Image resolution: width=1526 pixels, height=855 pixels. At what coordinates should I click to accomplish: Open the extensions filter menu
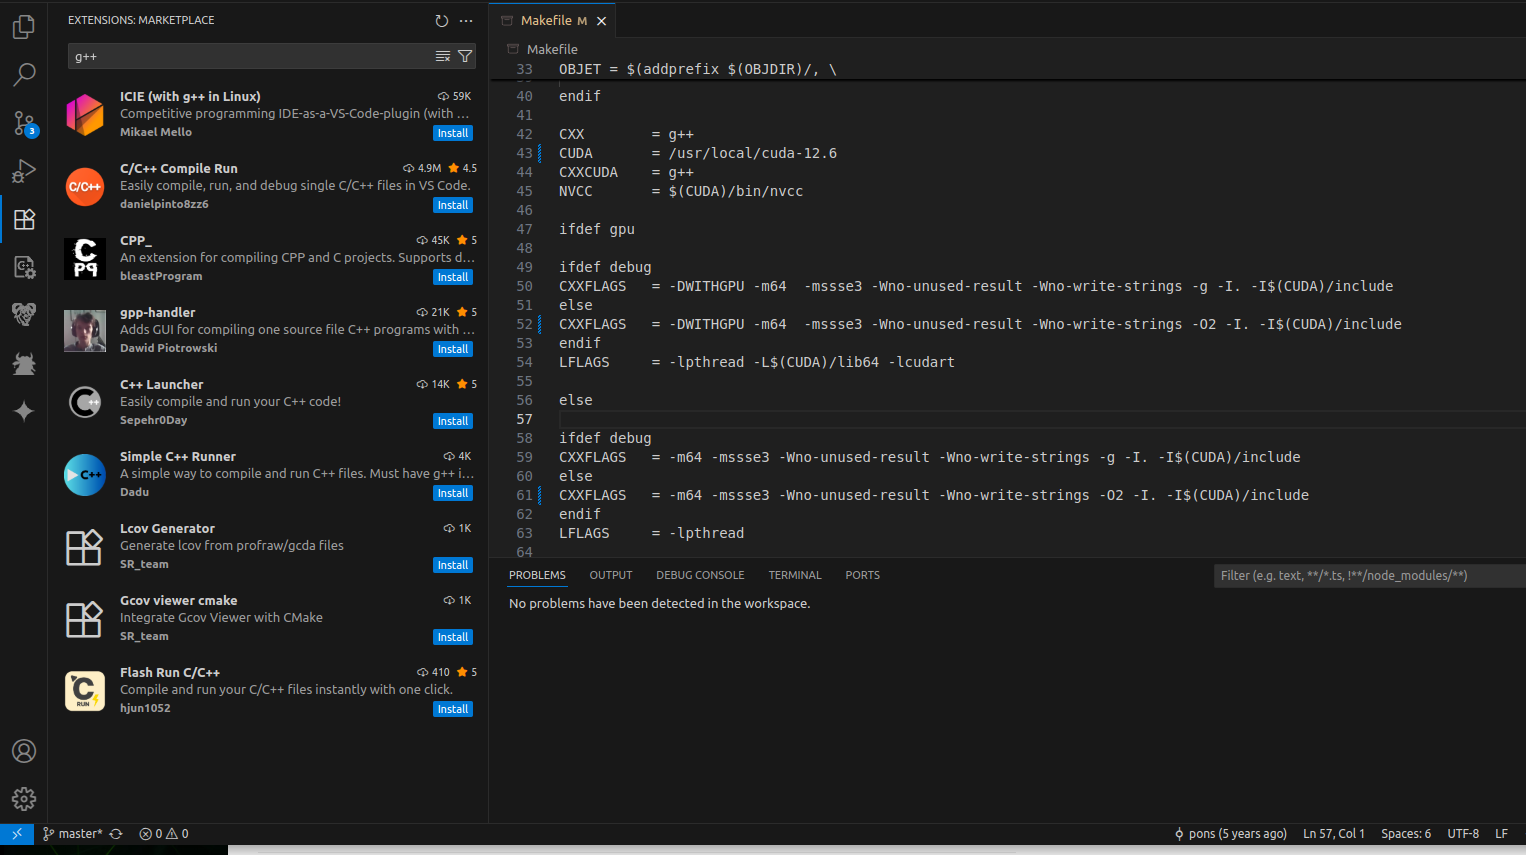[465, 56]
